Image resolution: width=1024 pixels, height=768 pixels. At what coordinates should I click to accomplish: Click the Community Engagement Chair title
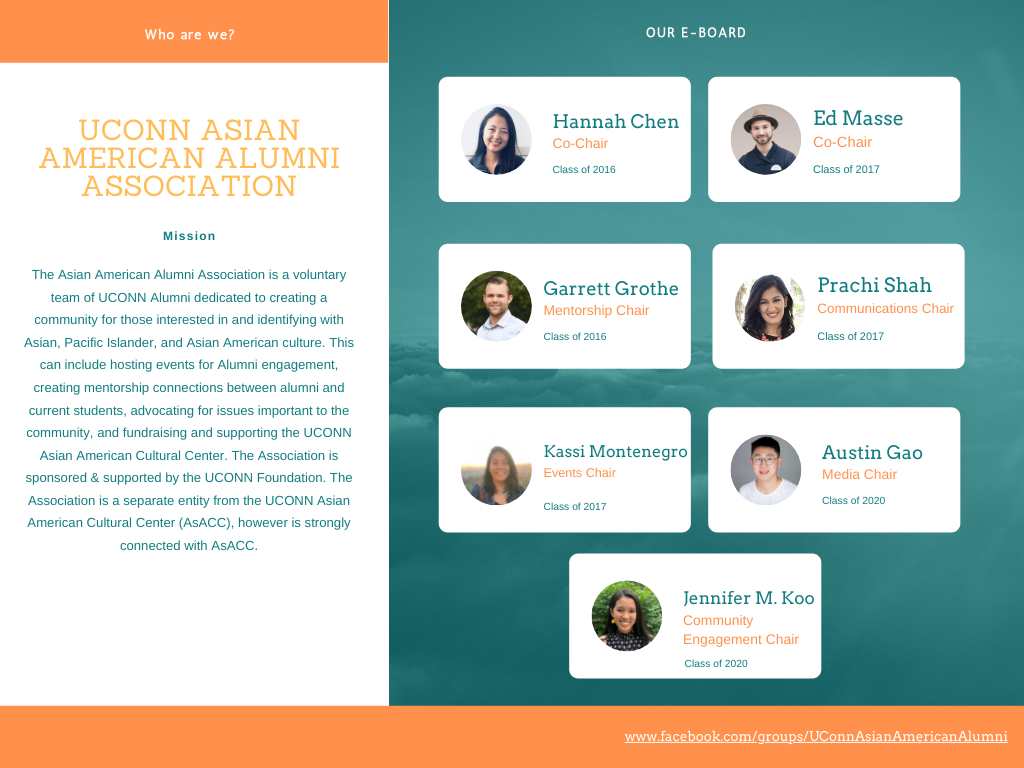(x=741, y=630)
